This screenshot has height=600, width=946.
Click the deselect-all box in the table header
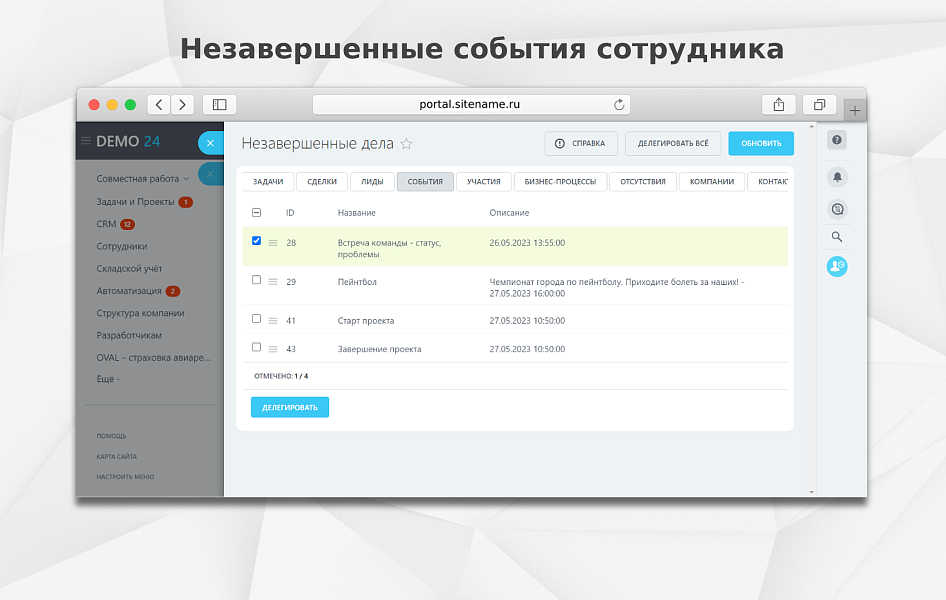[x=256, y=212]
